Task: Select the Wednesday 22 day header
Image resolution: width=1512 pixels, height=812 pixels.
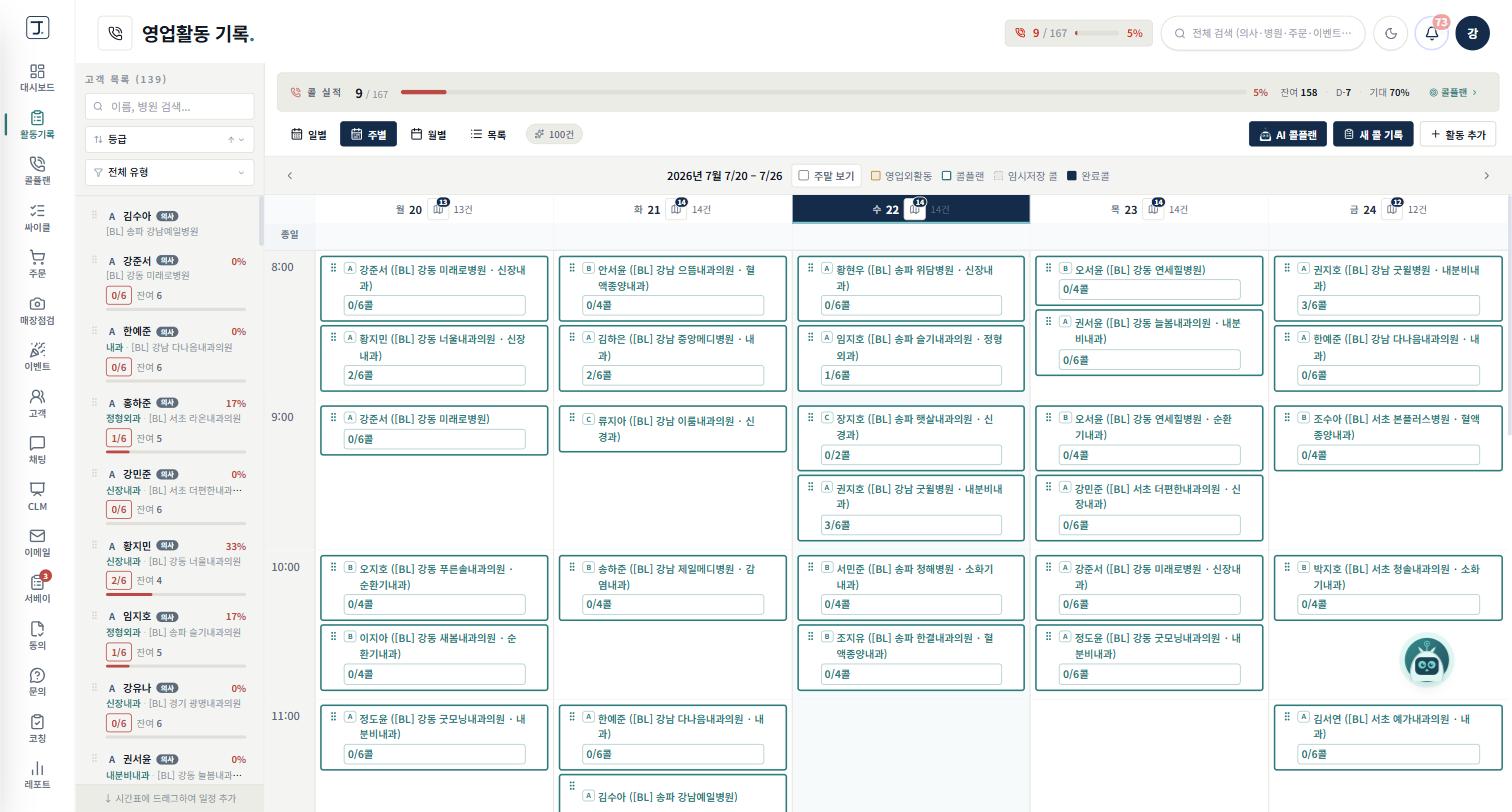Action: (911, 209)
